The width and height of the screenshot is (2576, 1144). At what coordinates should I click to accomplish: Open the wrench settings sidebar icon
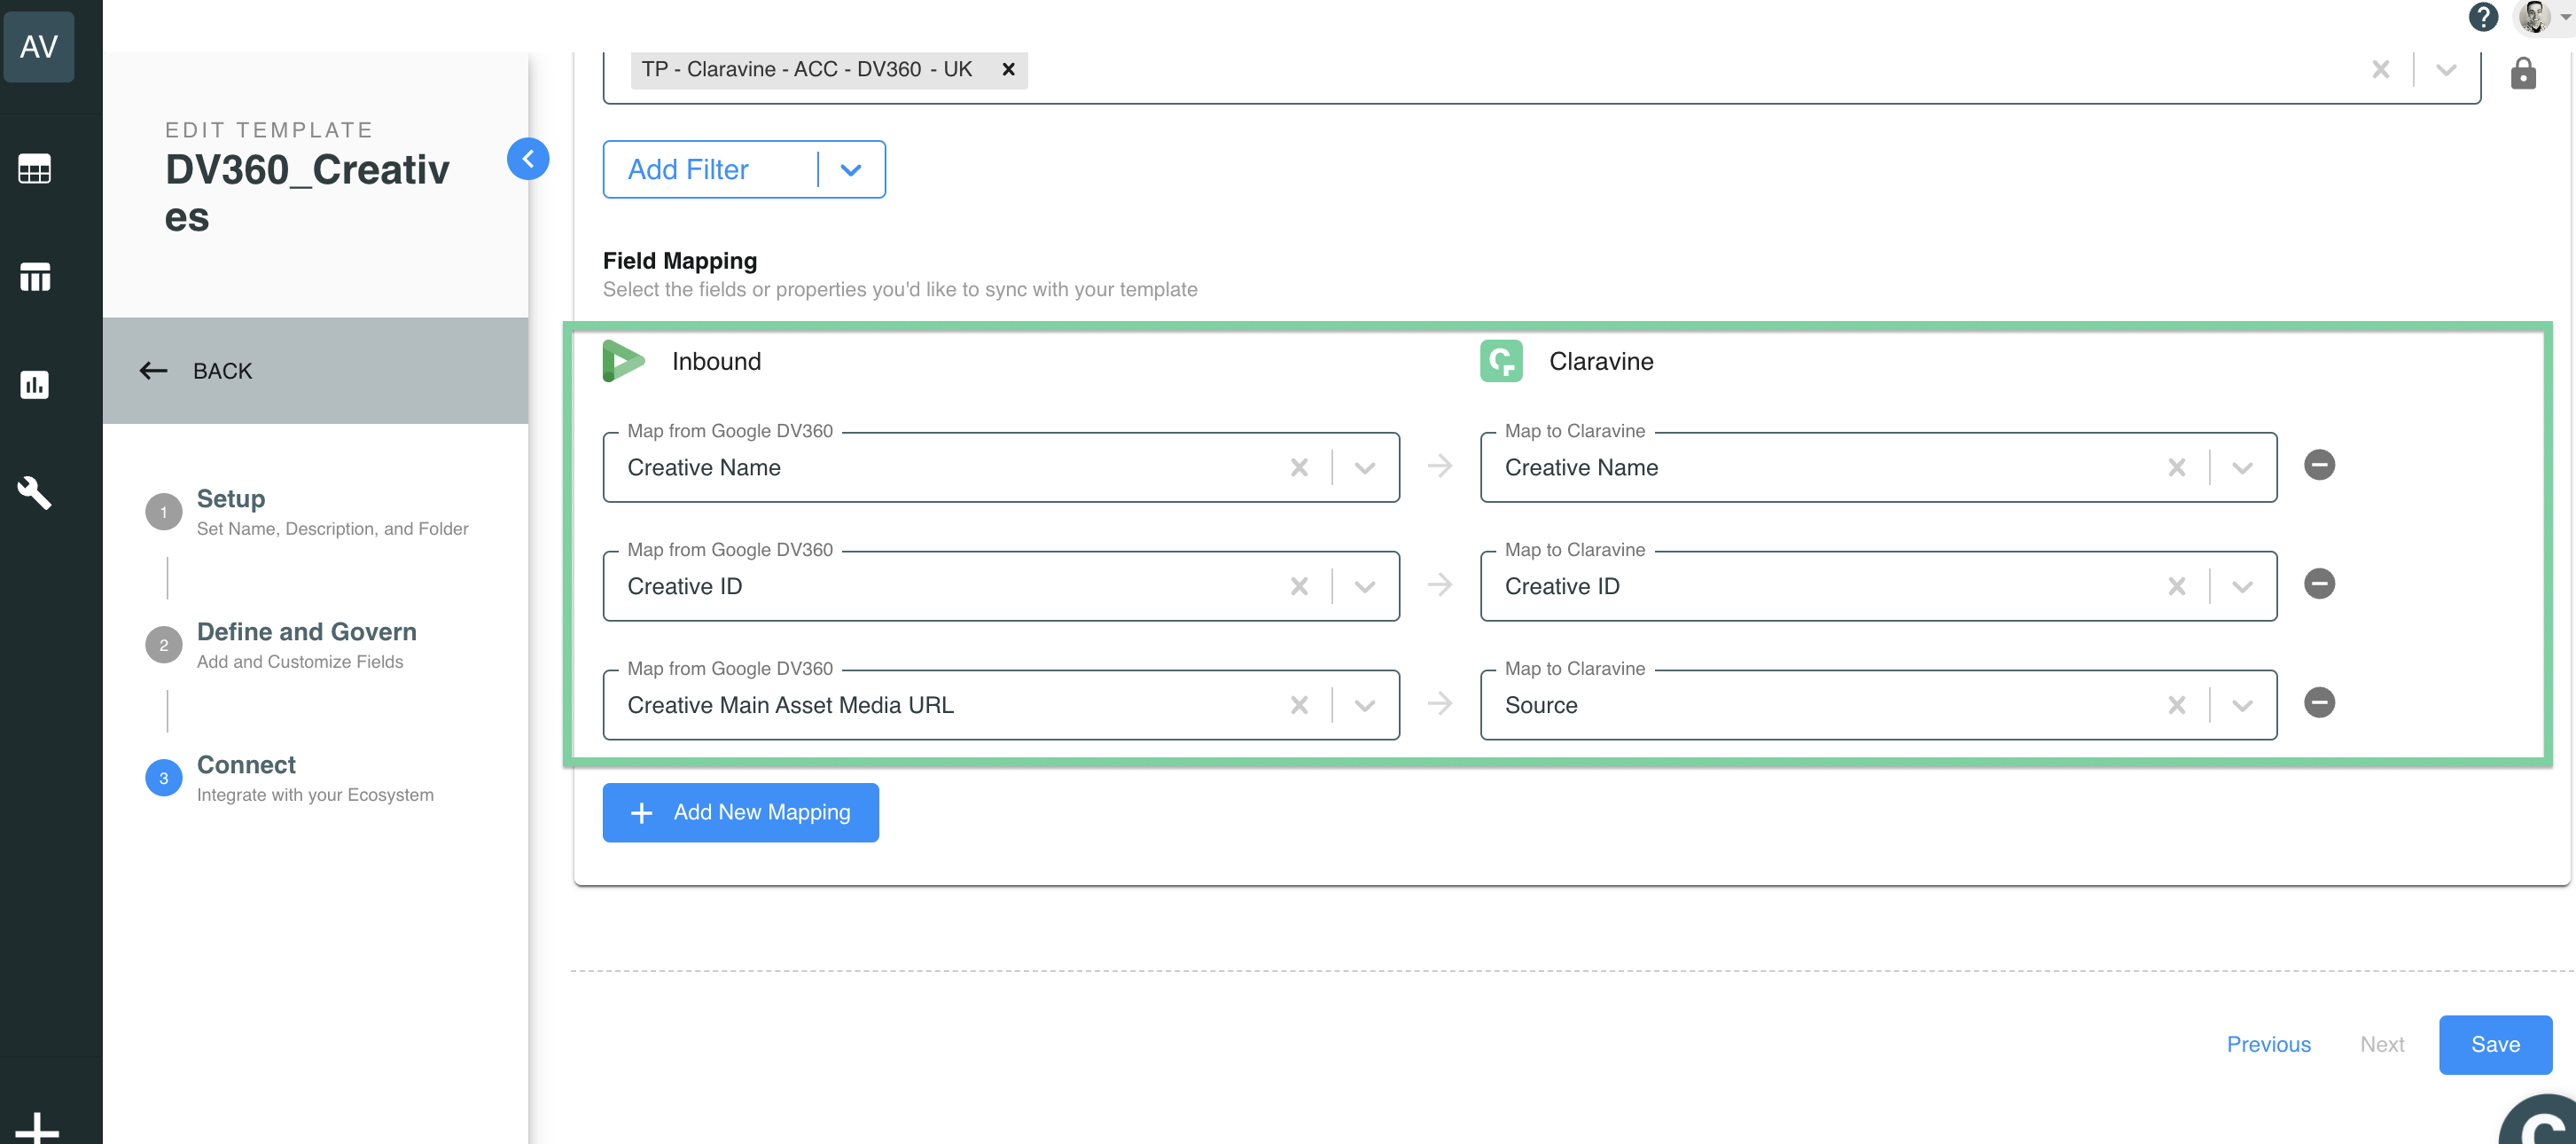[35, 492]
